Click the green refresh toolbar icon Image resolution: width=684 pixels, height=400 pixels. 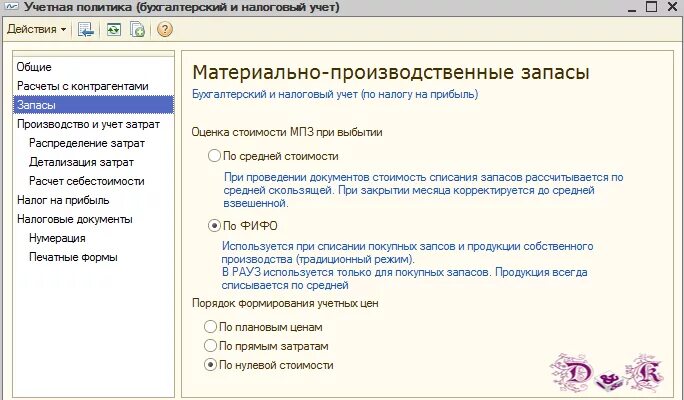tap(113, 30)
